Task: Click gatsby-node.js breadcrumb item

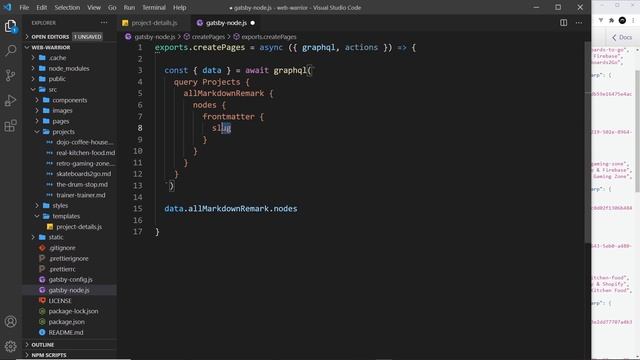Action: (x=150, y=37)
